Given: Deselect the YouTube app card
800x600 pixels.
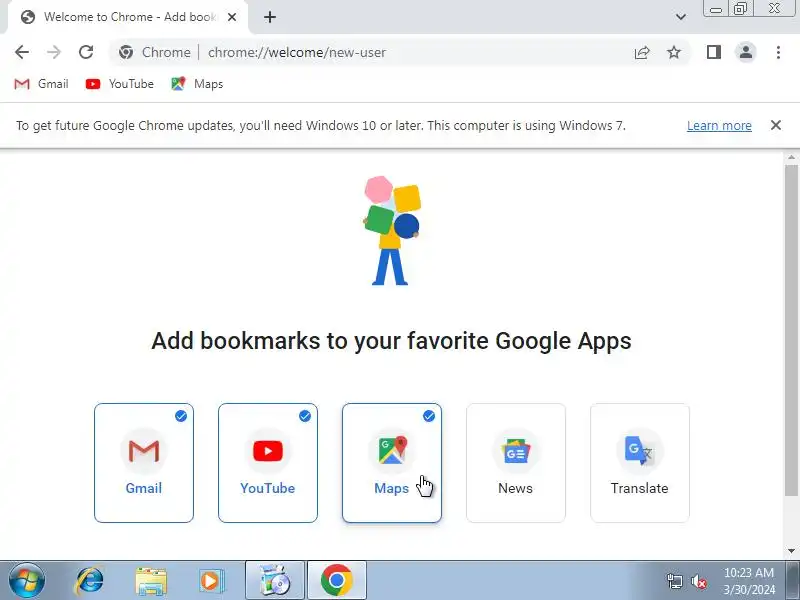Looking at the screenshot, I should coord(268,463).
